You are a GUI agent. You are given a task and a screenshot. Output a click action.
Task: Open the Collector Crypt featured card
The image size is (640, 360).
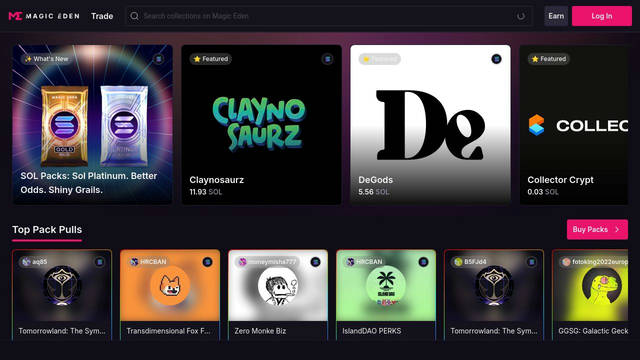click(574, 124)
